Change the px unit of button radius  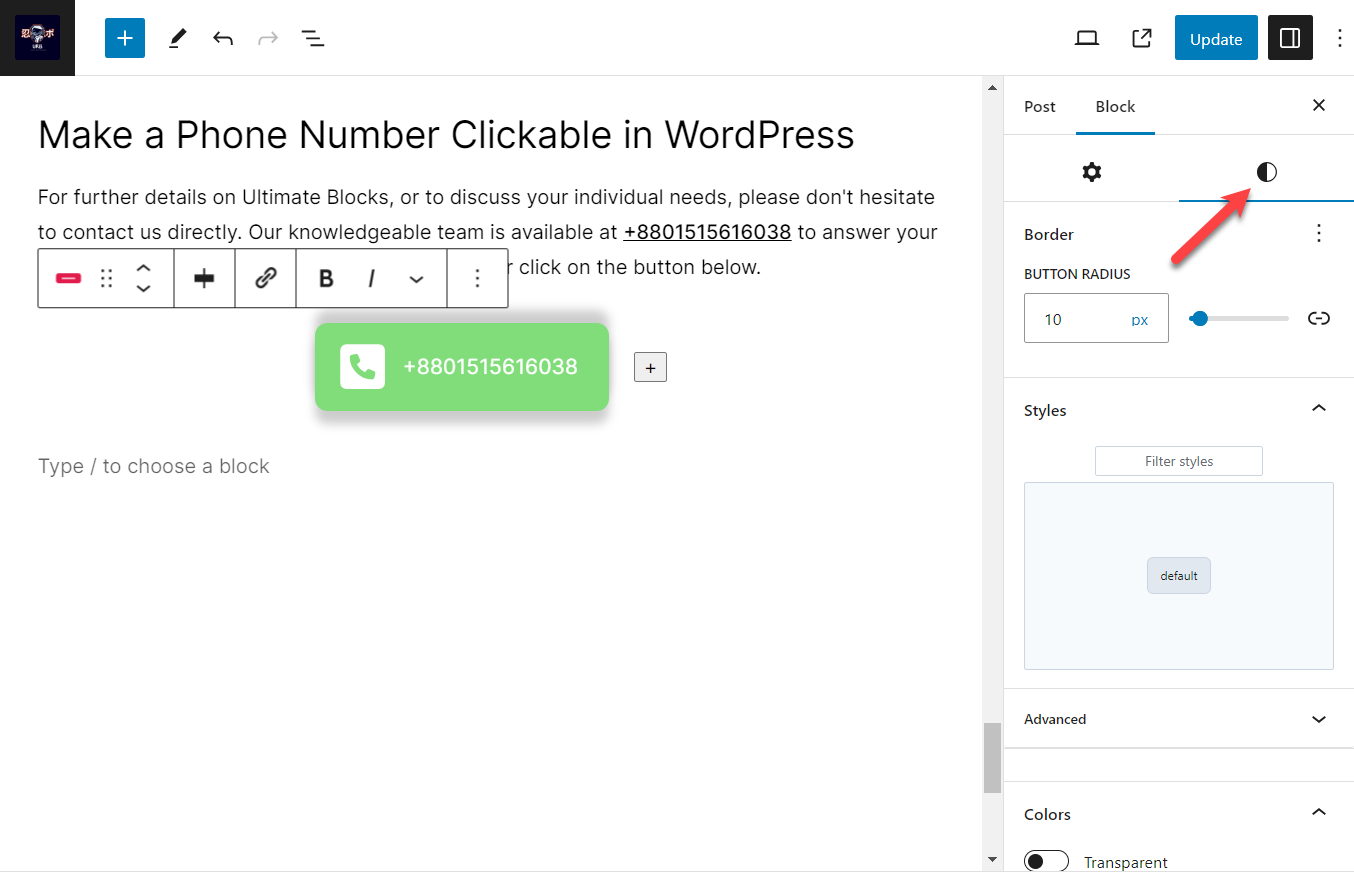click(1140, 320)
